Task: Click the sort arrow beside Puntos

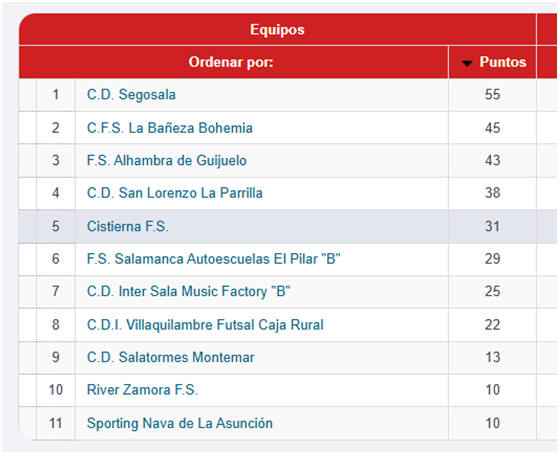Action: click(467, 63)
